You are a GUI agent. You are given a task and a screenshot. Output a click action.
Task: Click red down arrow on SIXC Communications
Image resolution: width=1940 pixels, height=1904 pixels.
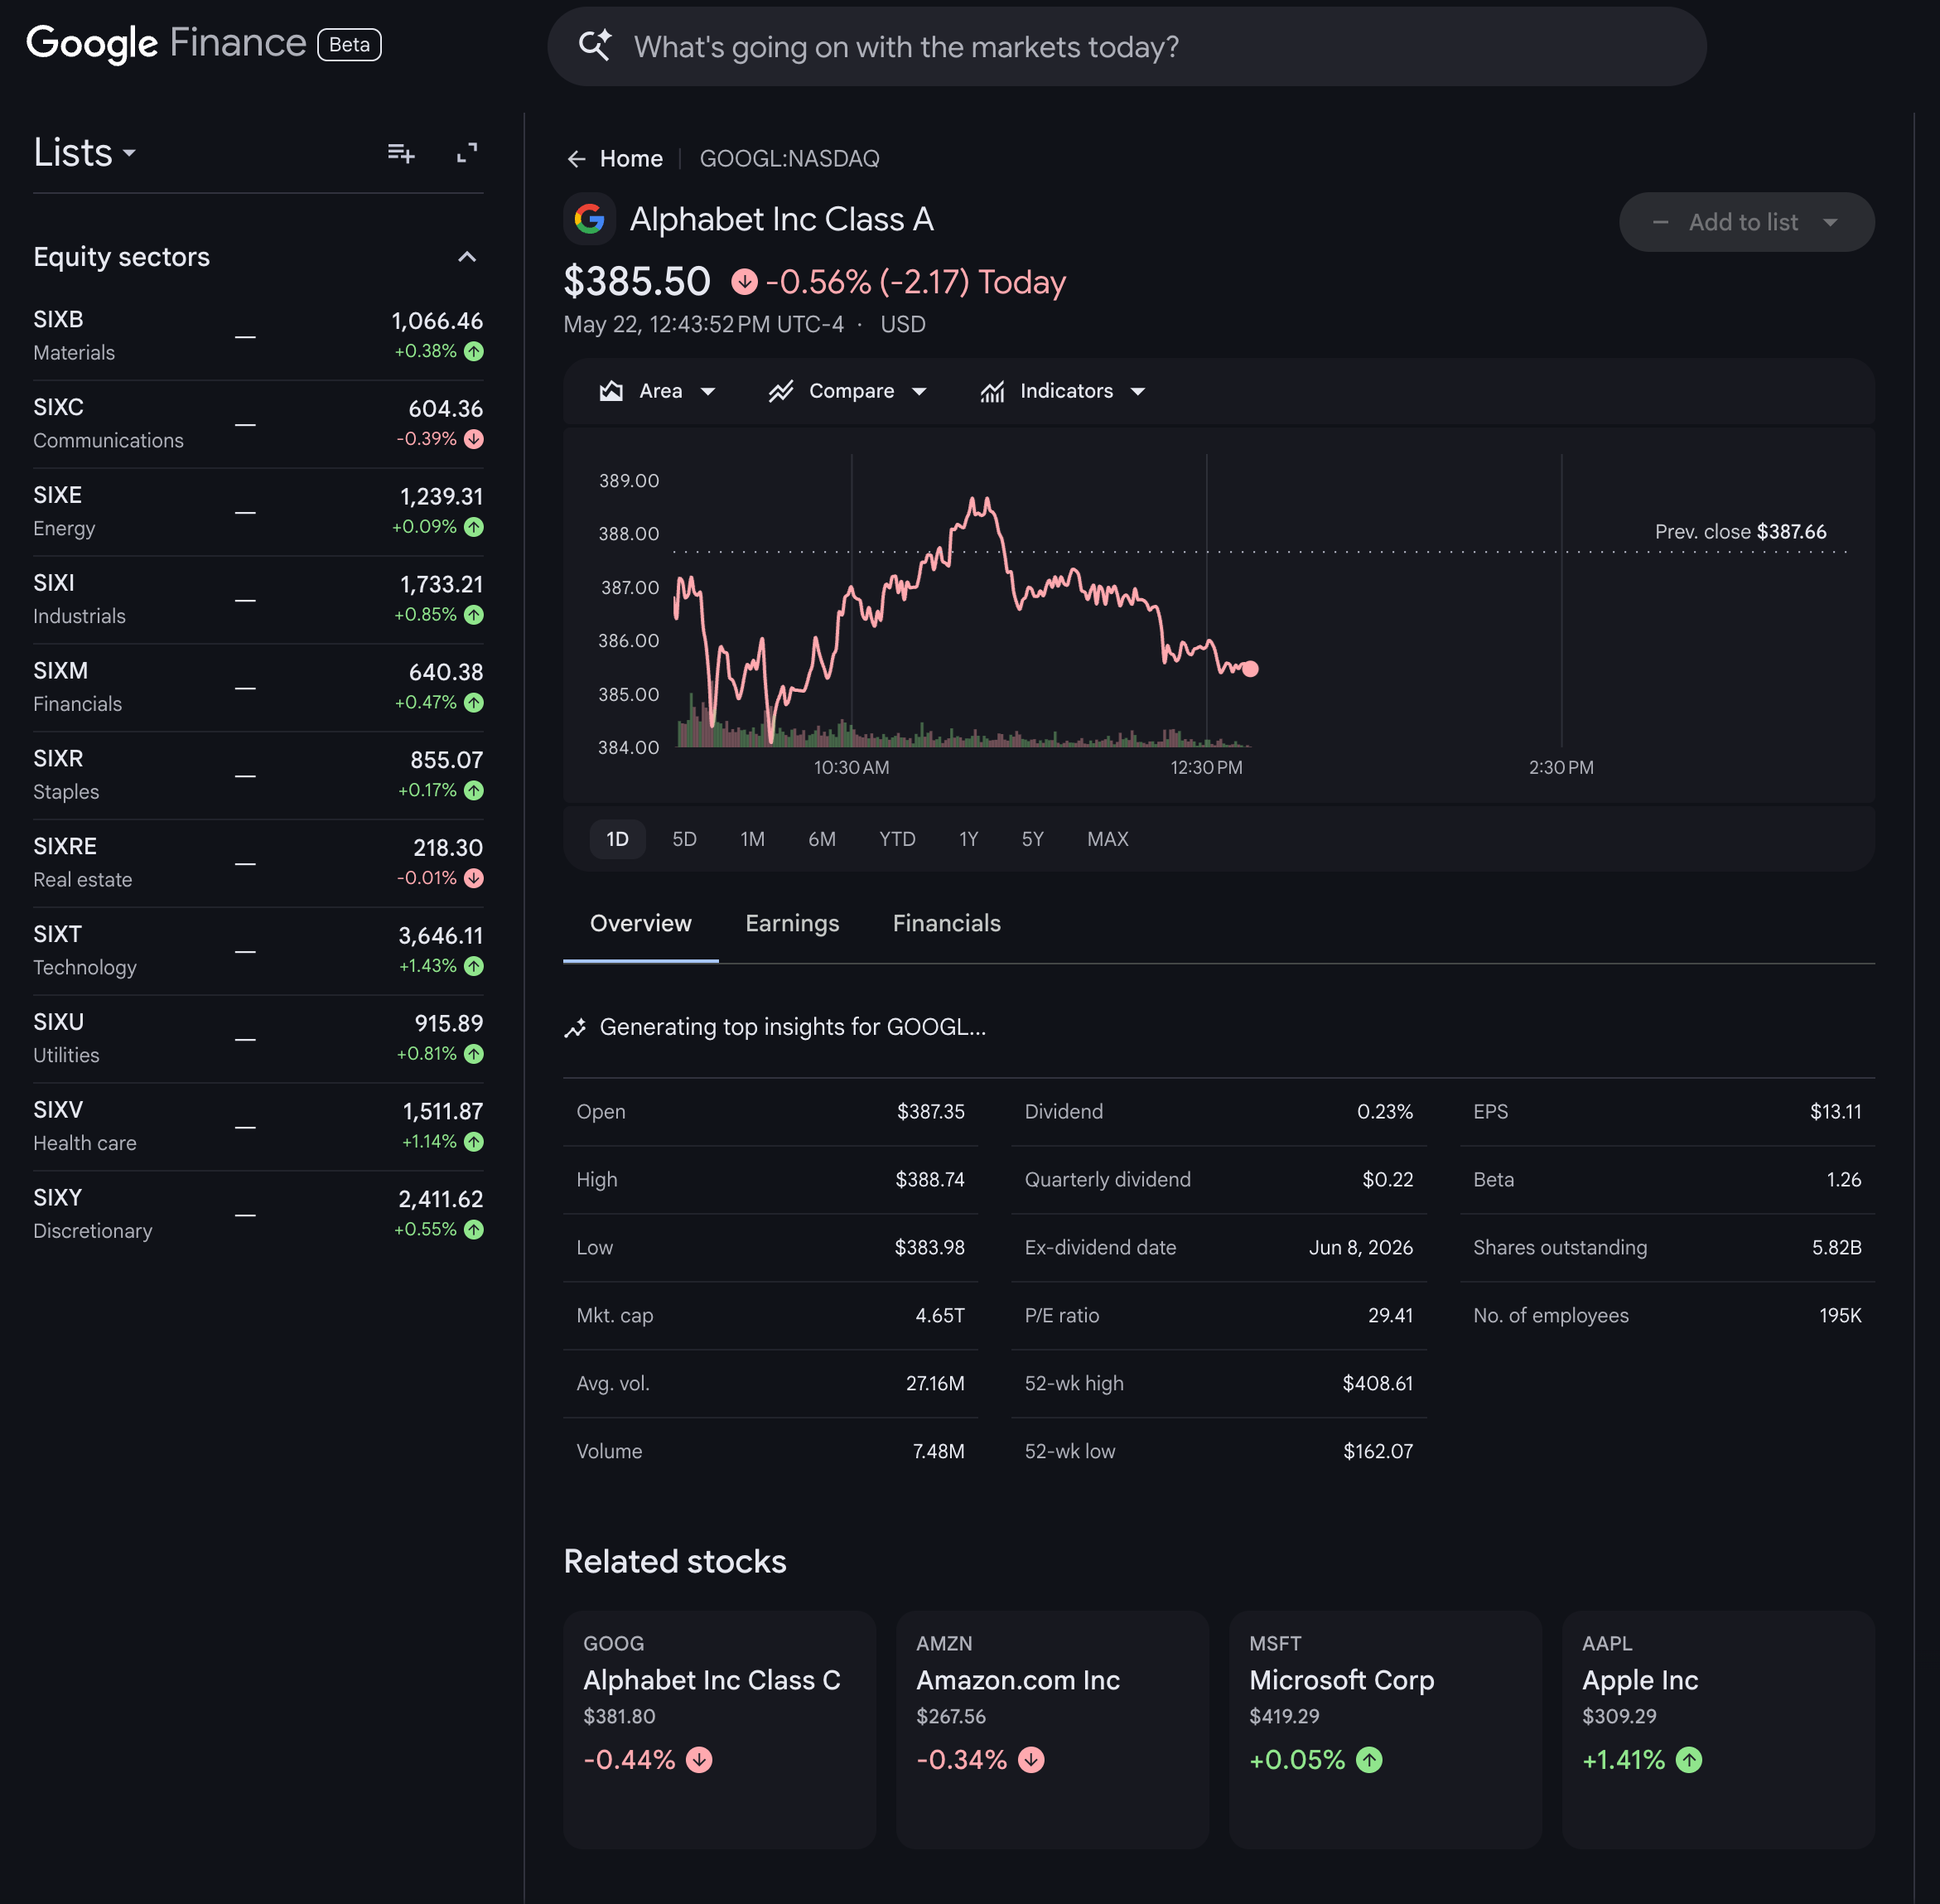[474, 439]
